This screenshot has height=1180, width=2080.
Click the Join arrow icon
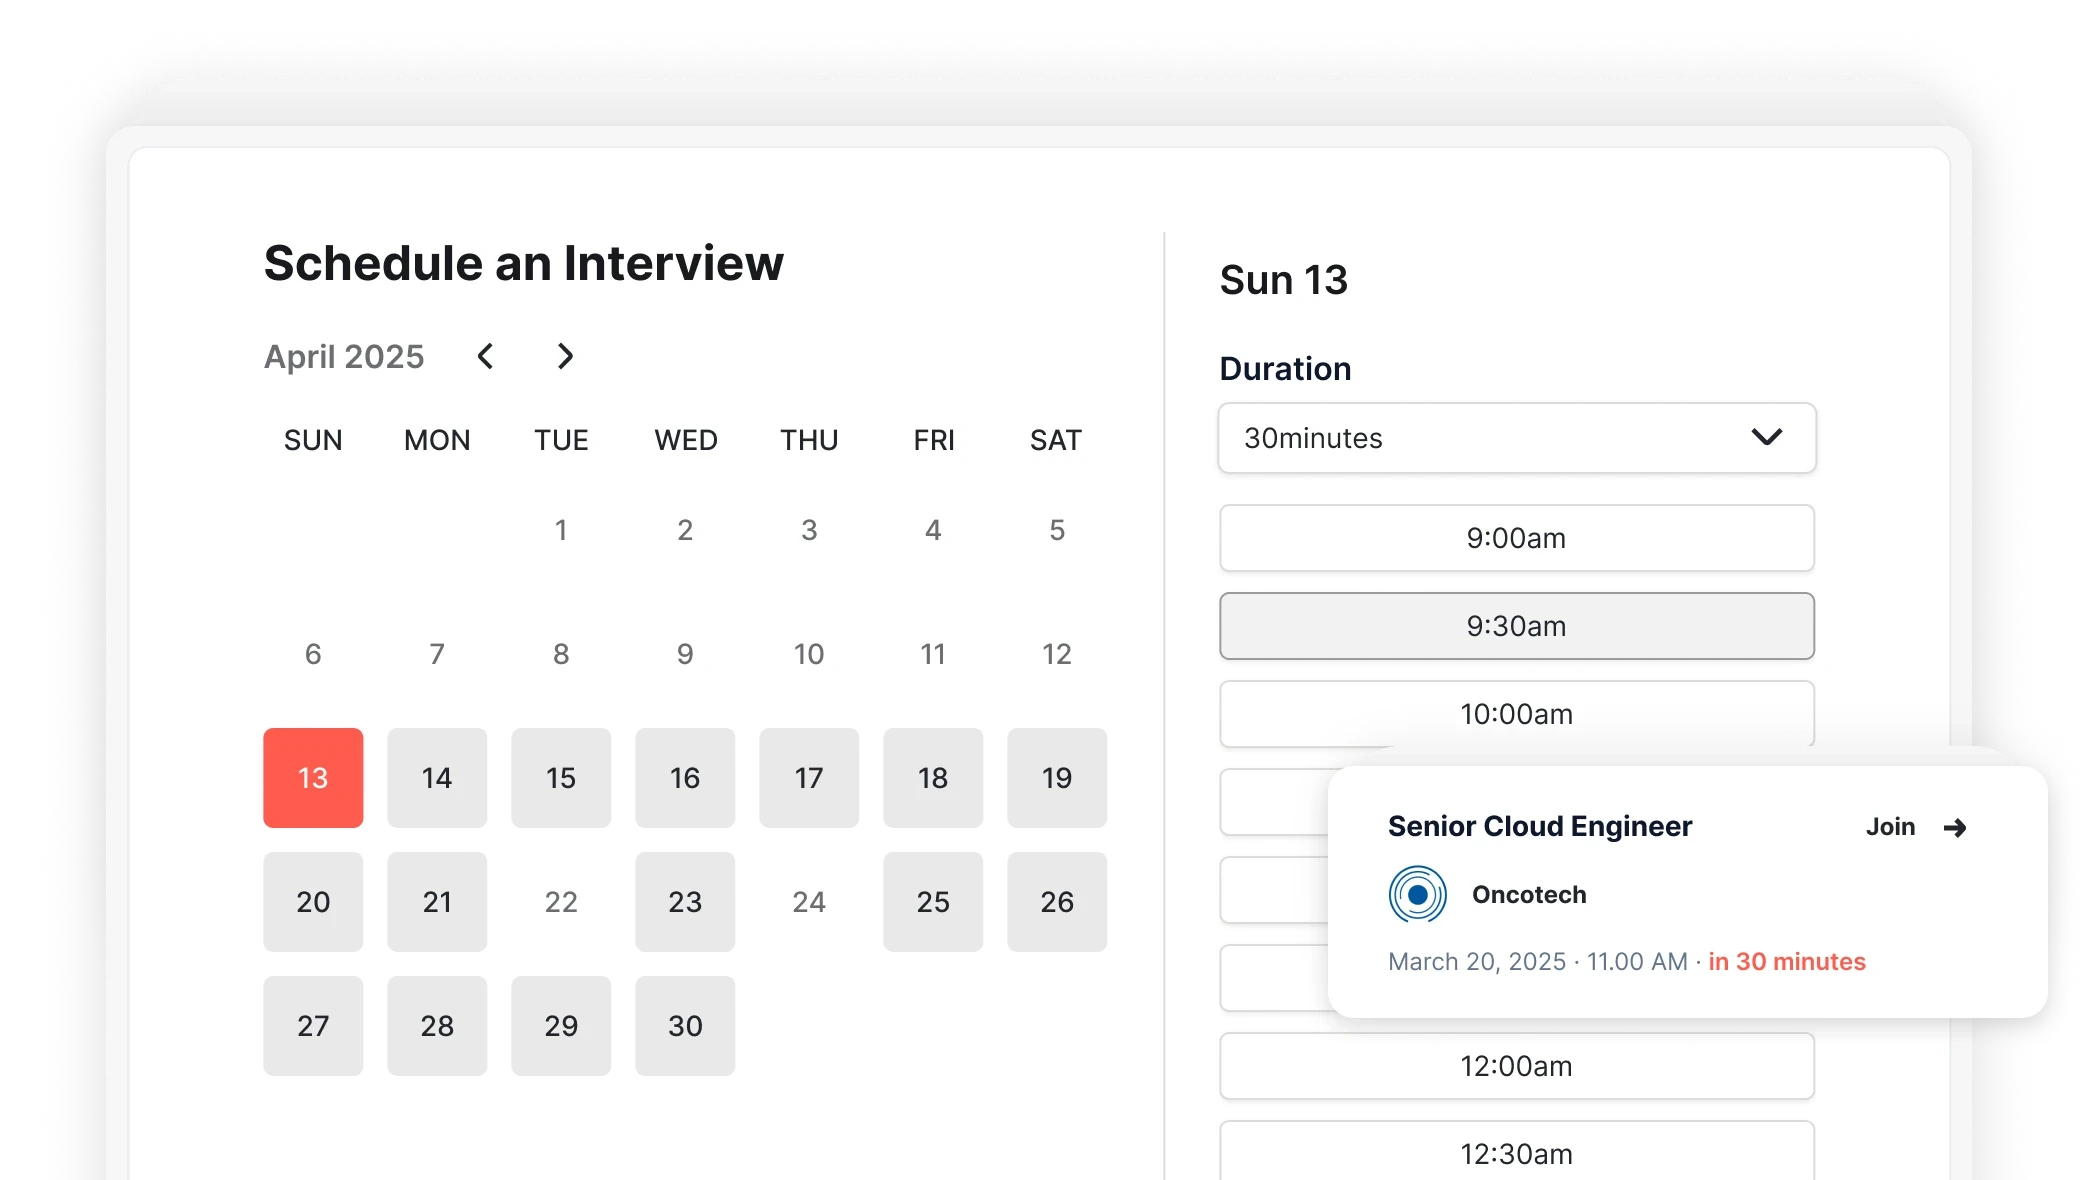pyautogui.click(x=1955, y=828)
